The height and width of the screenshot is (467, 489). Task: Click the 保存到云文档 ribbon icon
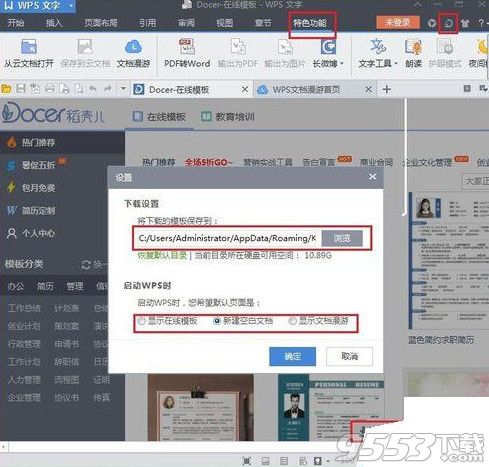coord(85,47)
